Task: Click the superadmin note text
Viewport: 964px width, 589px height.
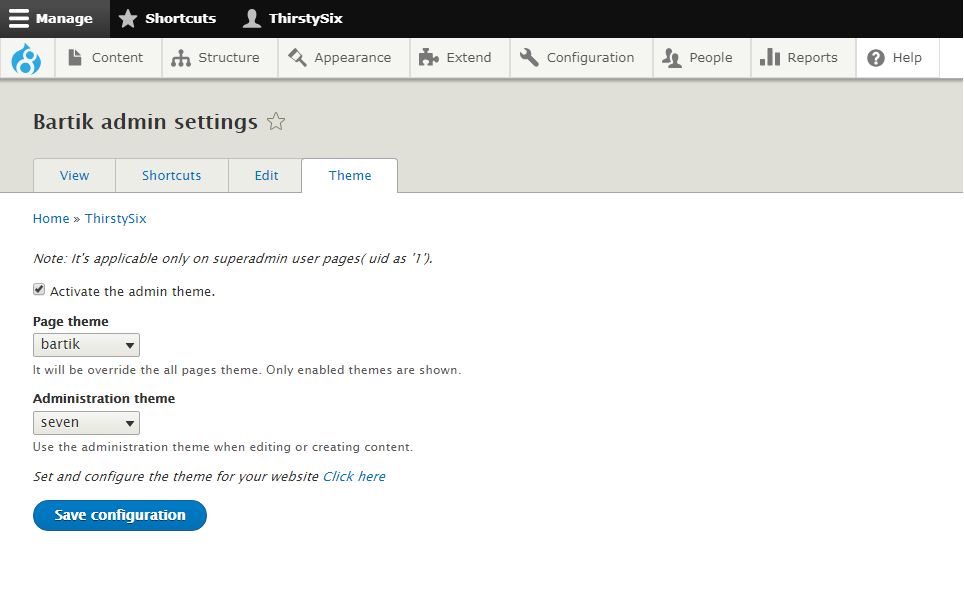Action: click(x=233, y=259)
